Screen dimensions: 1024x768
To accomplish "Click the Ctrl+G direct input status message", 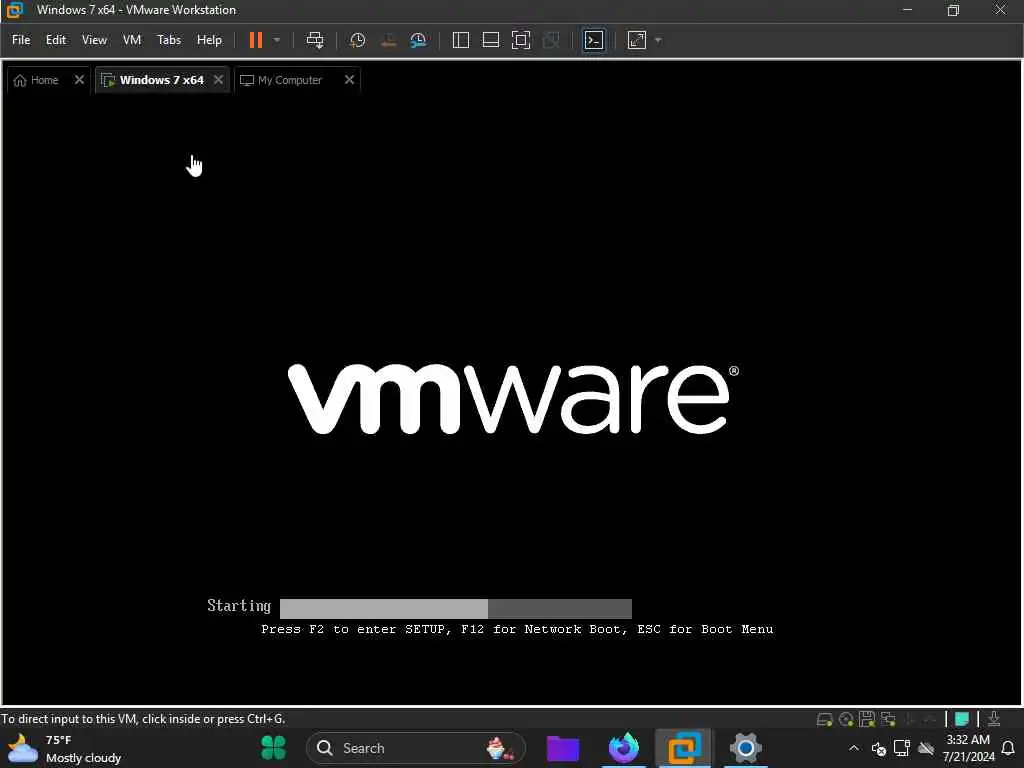I will (x=143, y=719).
